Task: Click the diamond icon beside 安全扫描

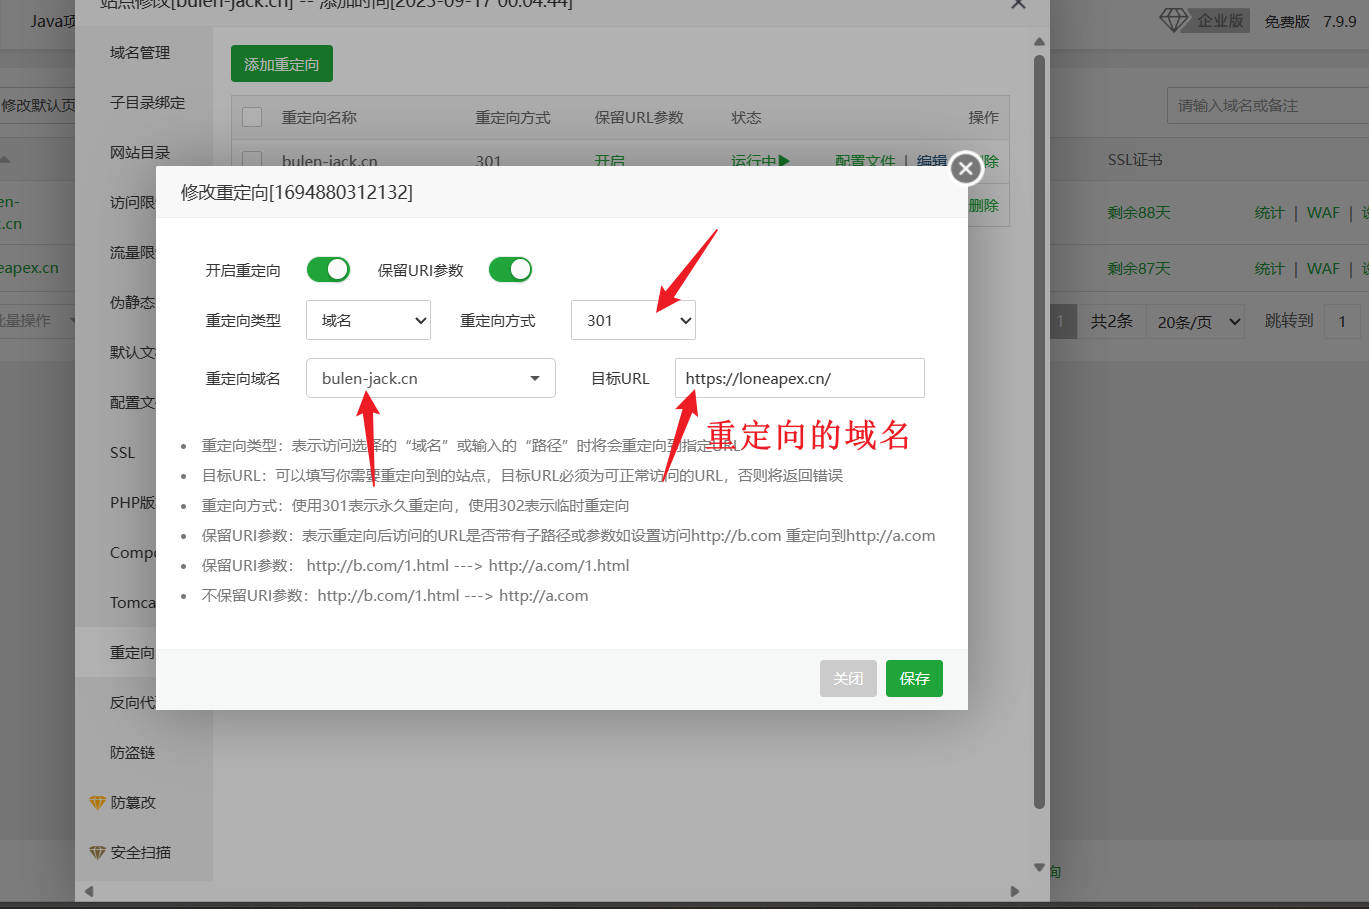Action: click(x=97, y=853)
